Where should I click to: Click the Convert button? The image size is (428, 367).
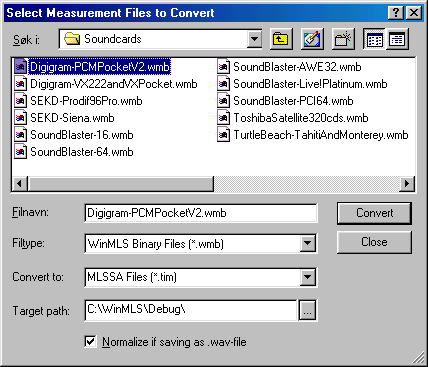point(374,213)
